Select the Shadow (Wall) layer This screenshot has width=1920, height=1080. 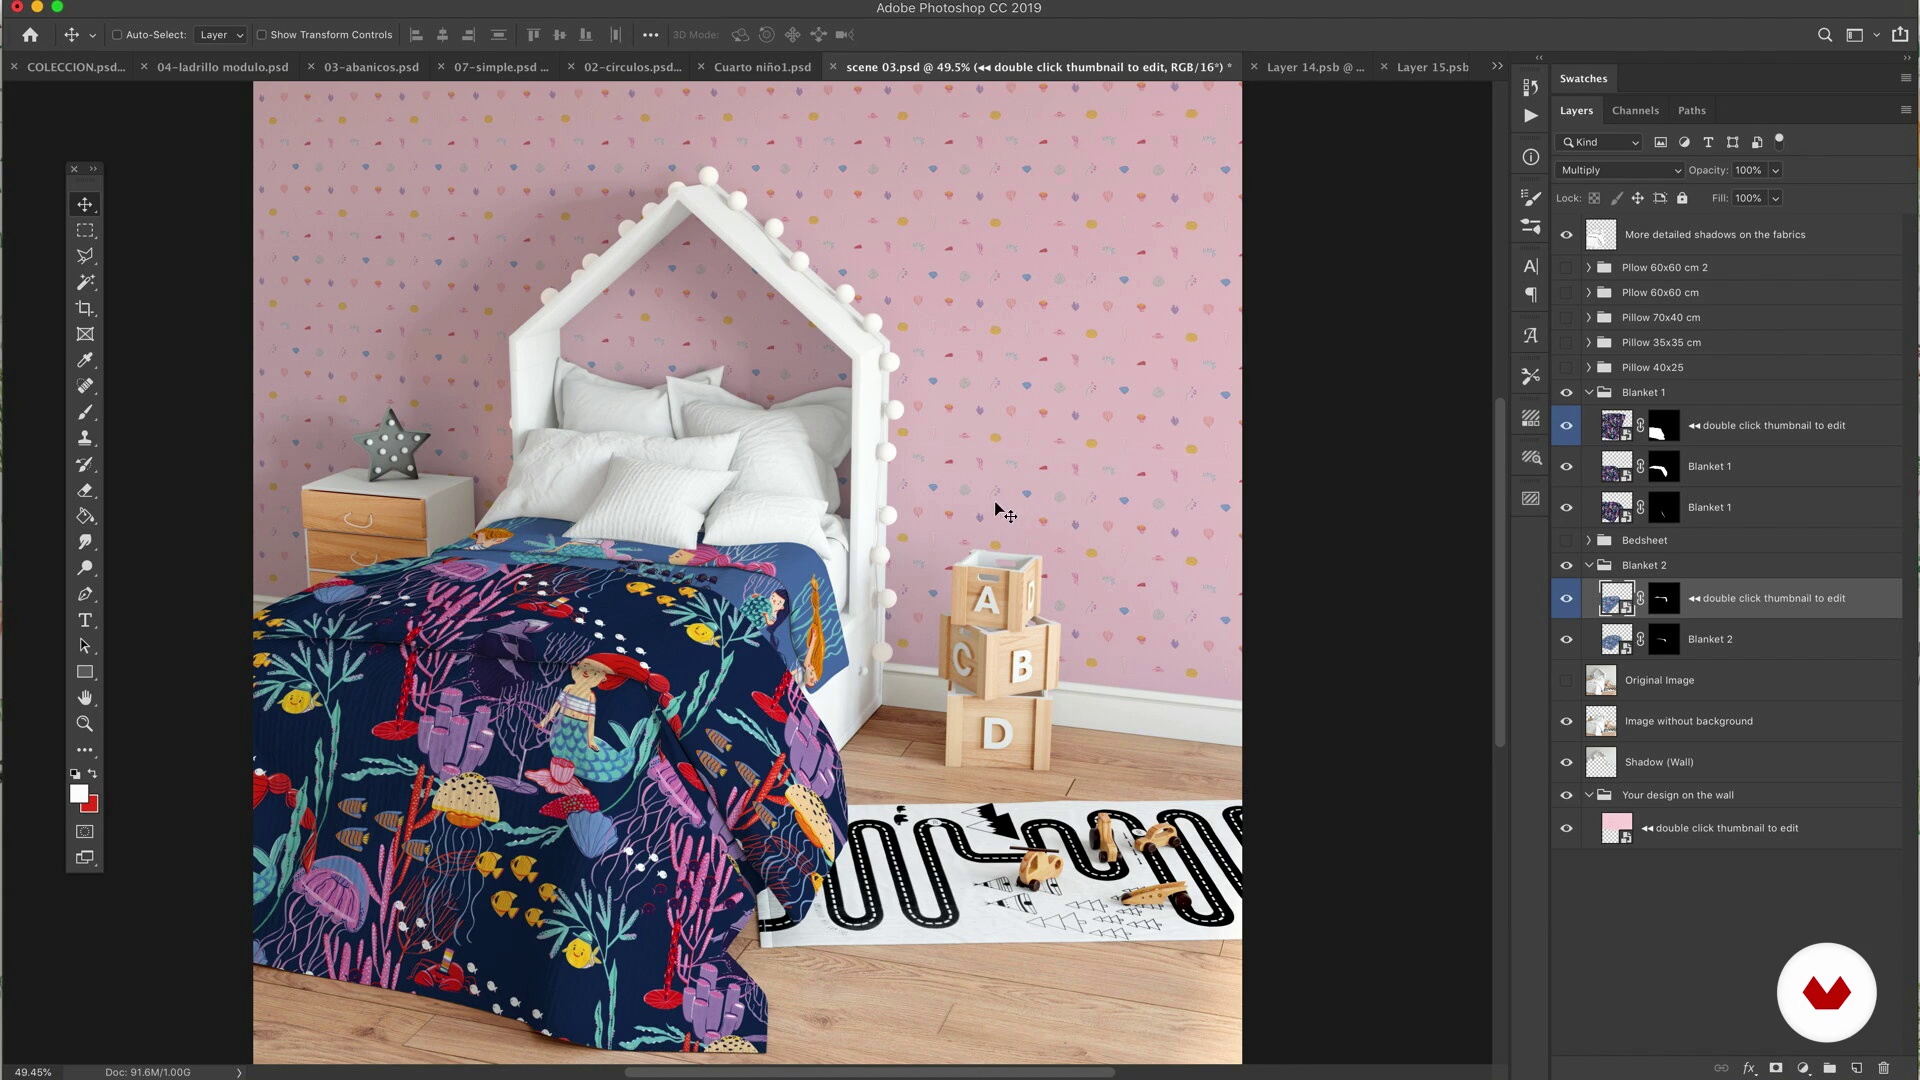[x=1726, y=763]
